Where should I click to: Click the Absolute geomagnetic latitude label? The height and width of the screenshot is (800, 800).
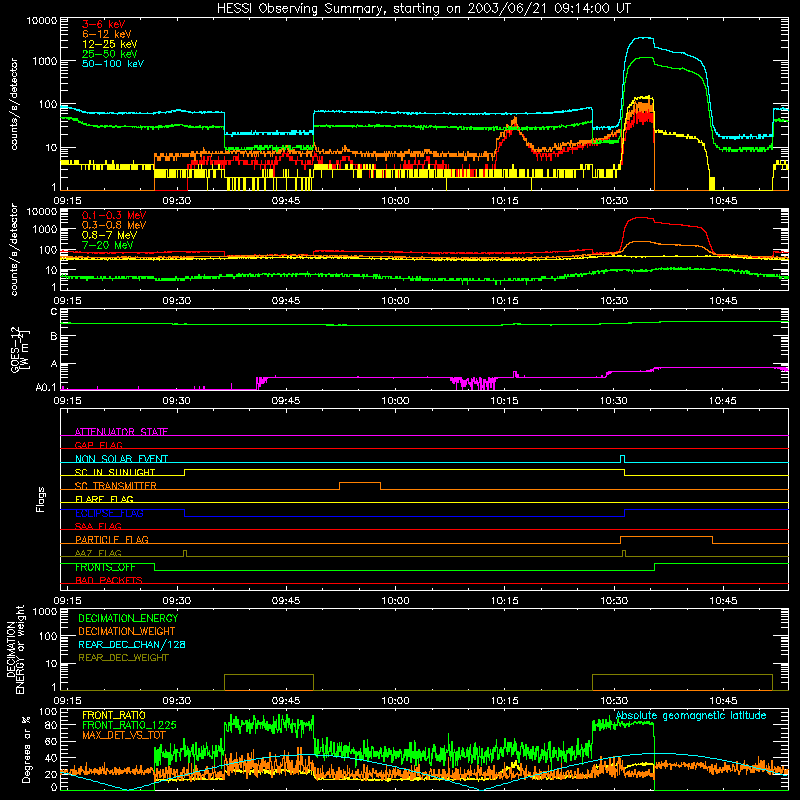691,716
